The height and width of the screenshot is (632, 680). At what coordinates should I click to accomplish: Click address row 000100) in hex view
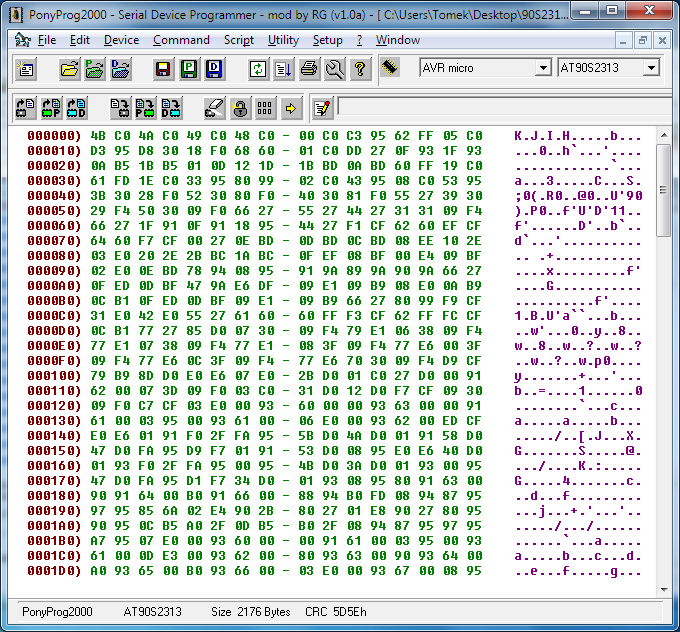(54, 376)
